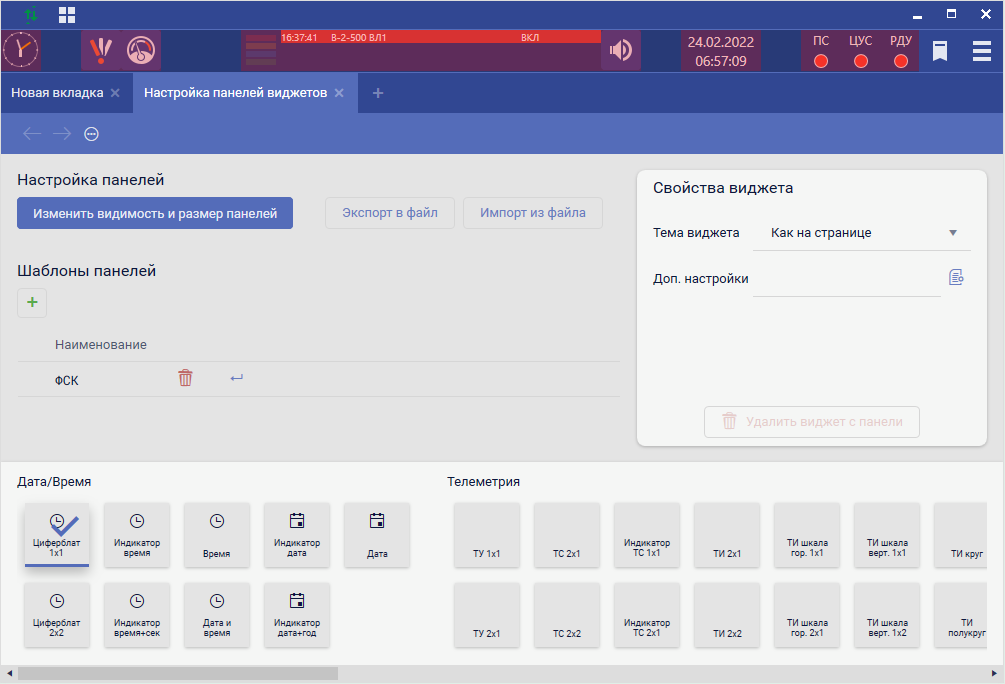This screenshot has width=1005, height=684.
Task: Click Изменить видимость и размер панелей
Action: (x=155, y=213)
